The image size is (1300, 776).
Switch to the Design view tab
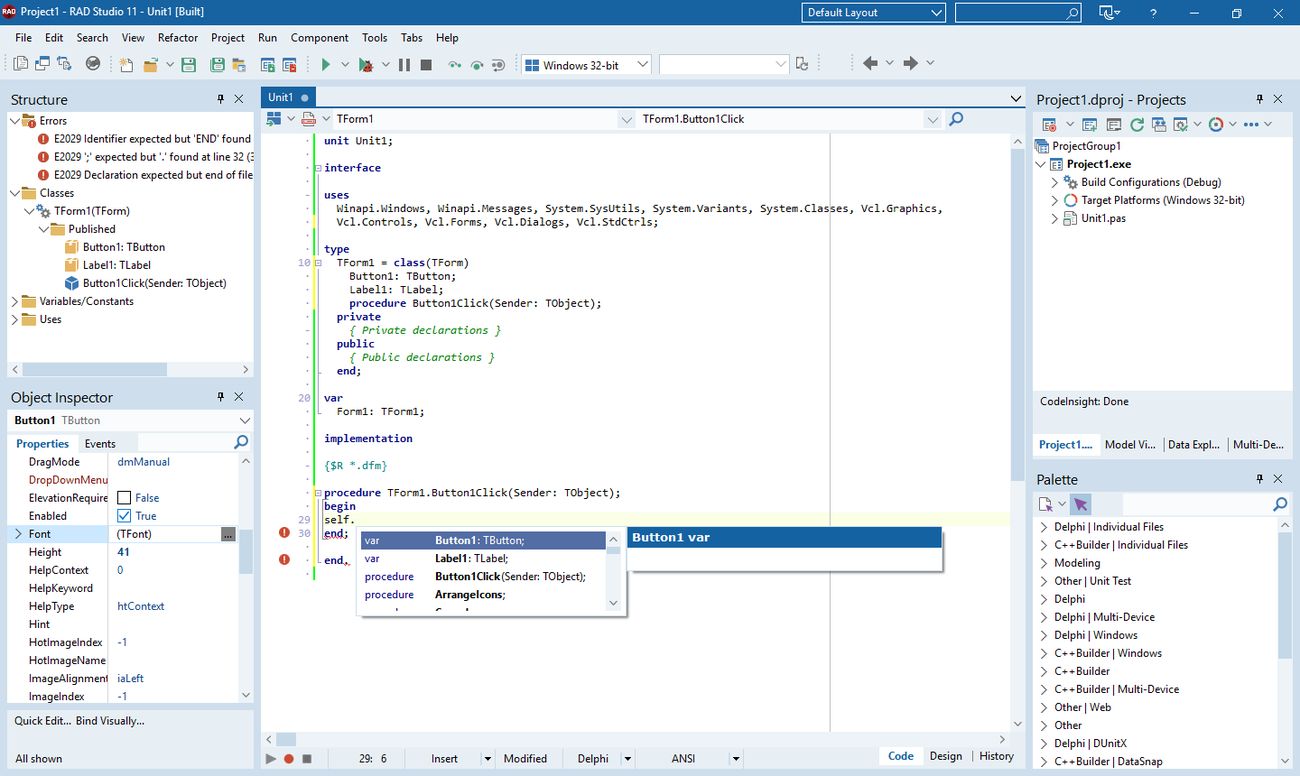pyautogui.click(x=945, y=756)
